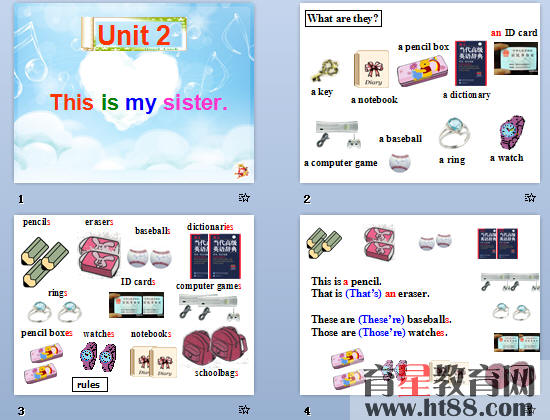Click the animation star icon under slide 2
The image size is (550, 420).
(x=530, y=198)
